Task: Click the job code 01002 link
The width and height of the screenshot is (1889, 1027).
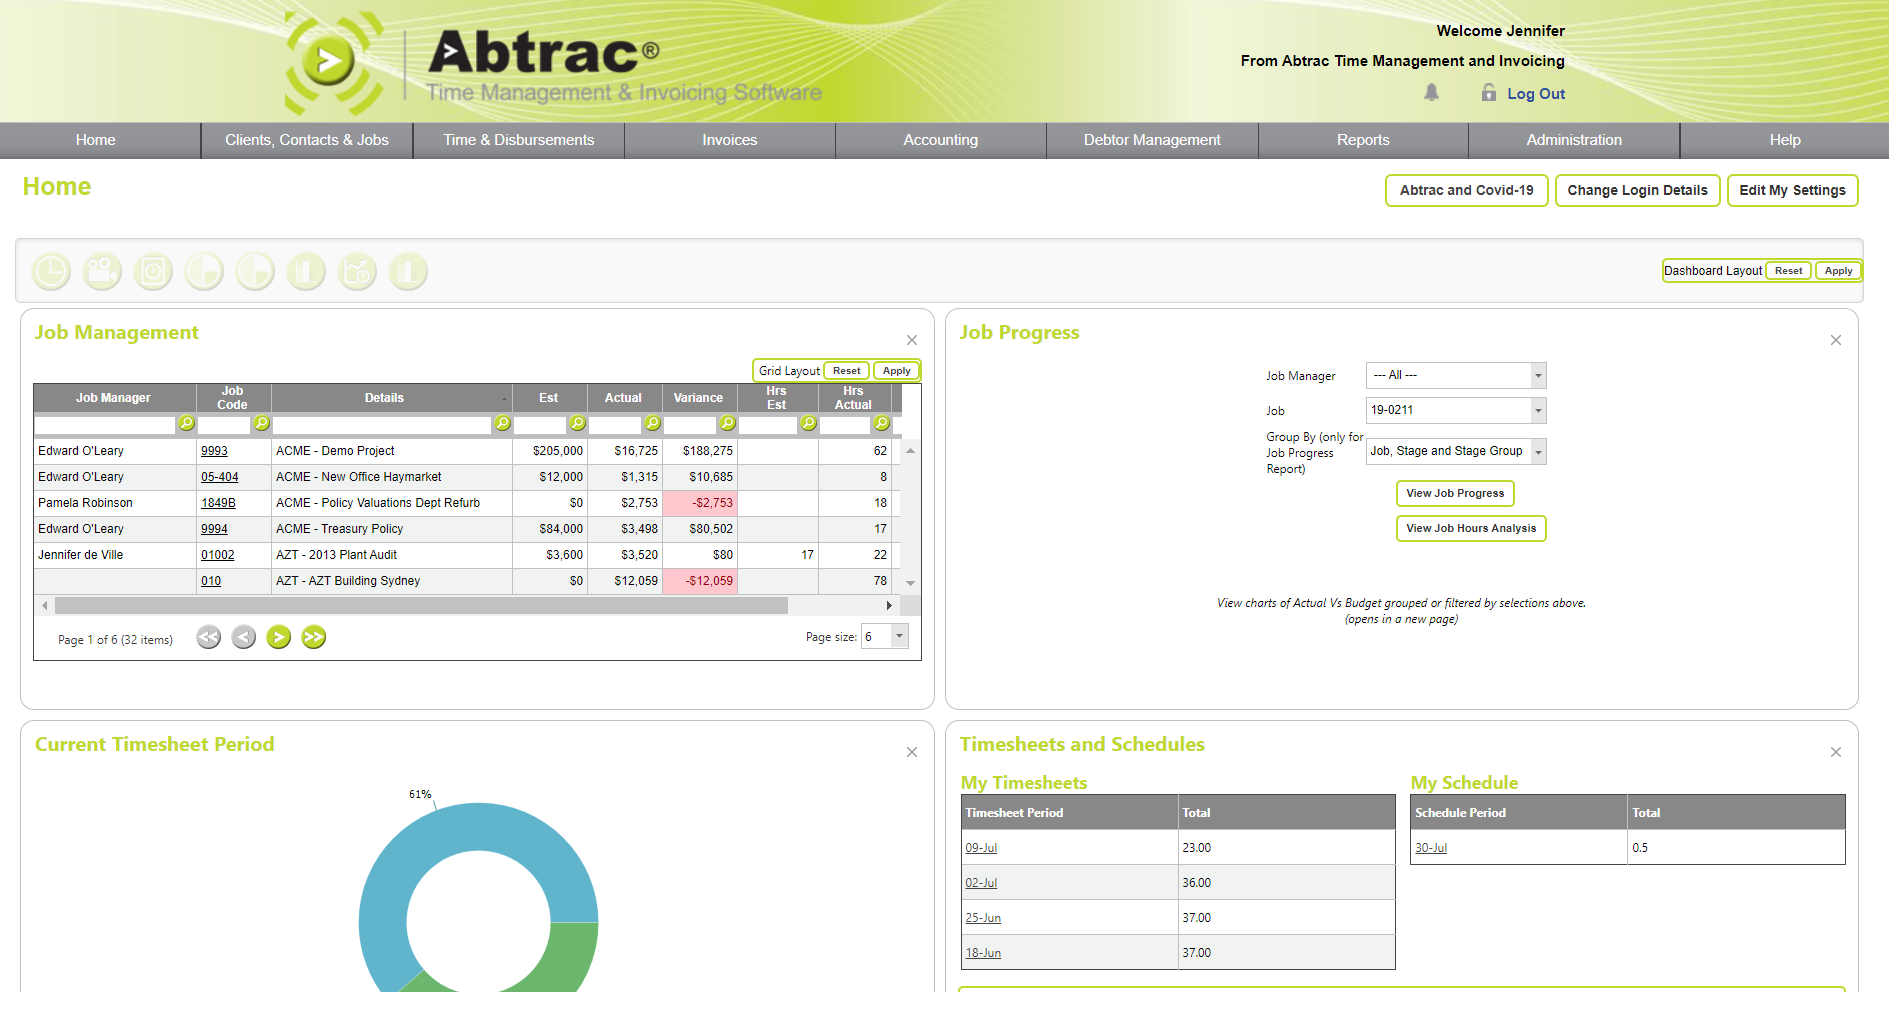Action: click(217, 554)
